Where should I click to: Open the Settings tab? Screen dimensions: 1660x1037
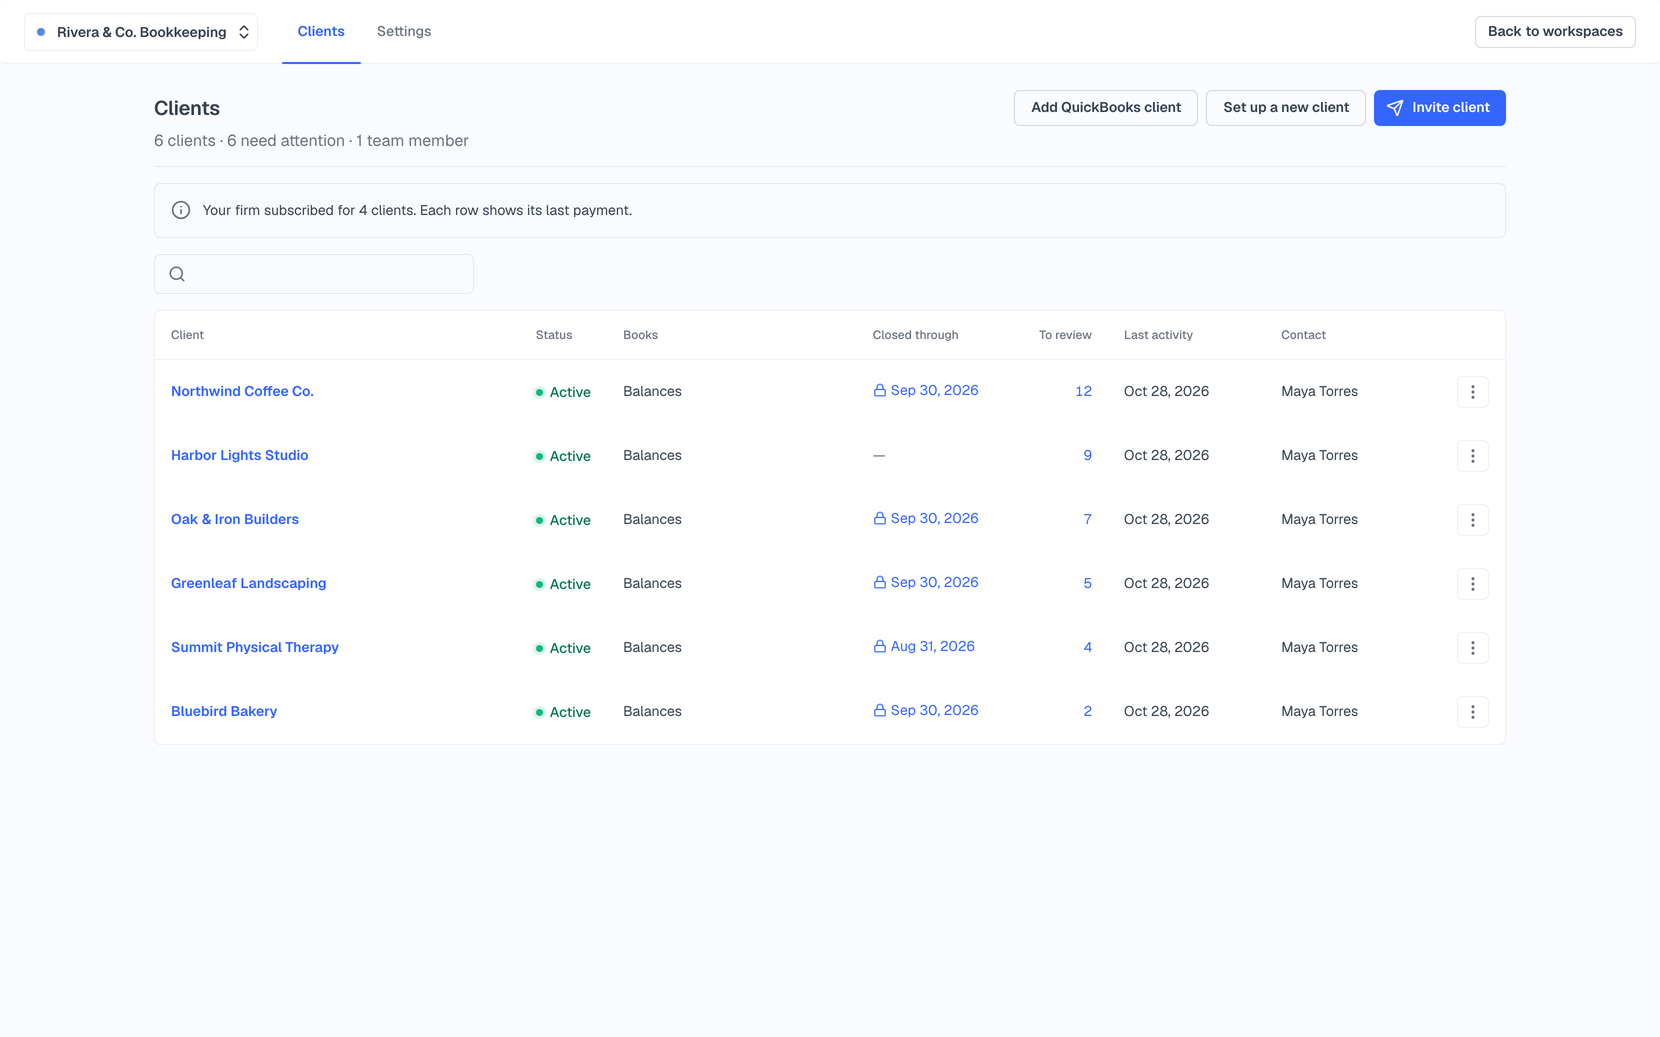coord(404,32)
